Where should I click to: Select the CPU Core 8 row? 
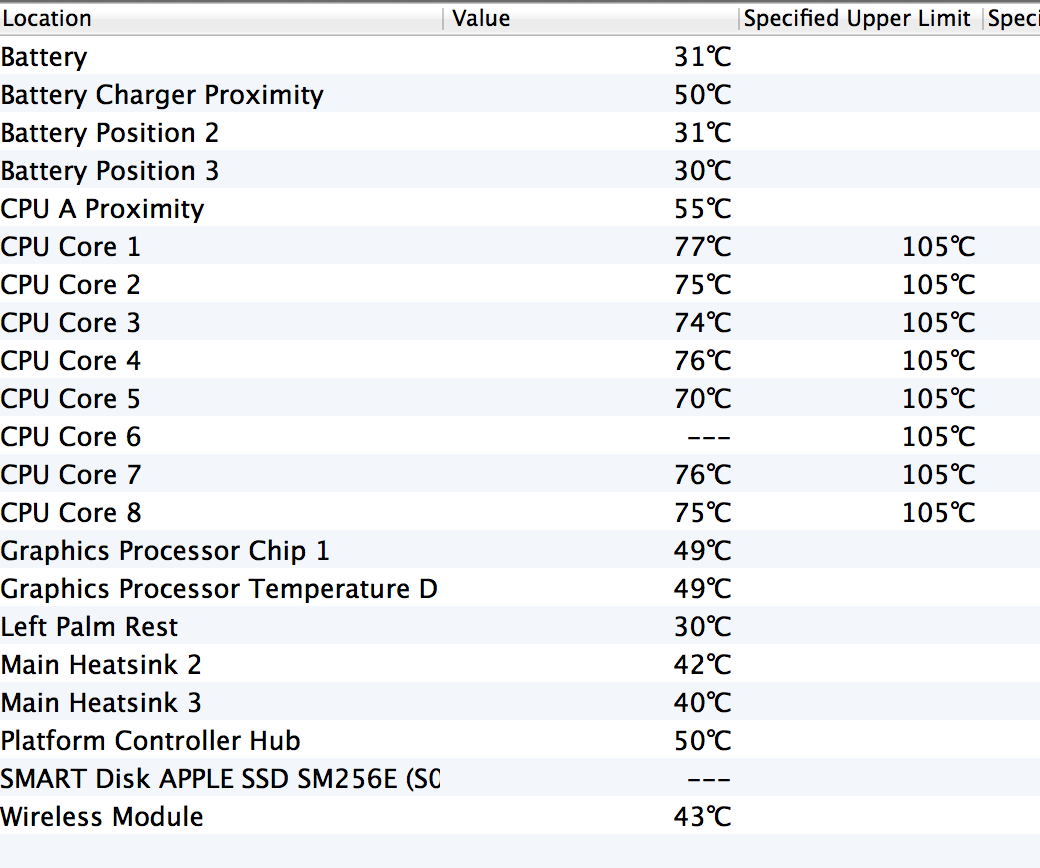(520, 512)
